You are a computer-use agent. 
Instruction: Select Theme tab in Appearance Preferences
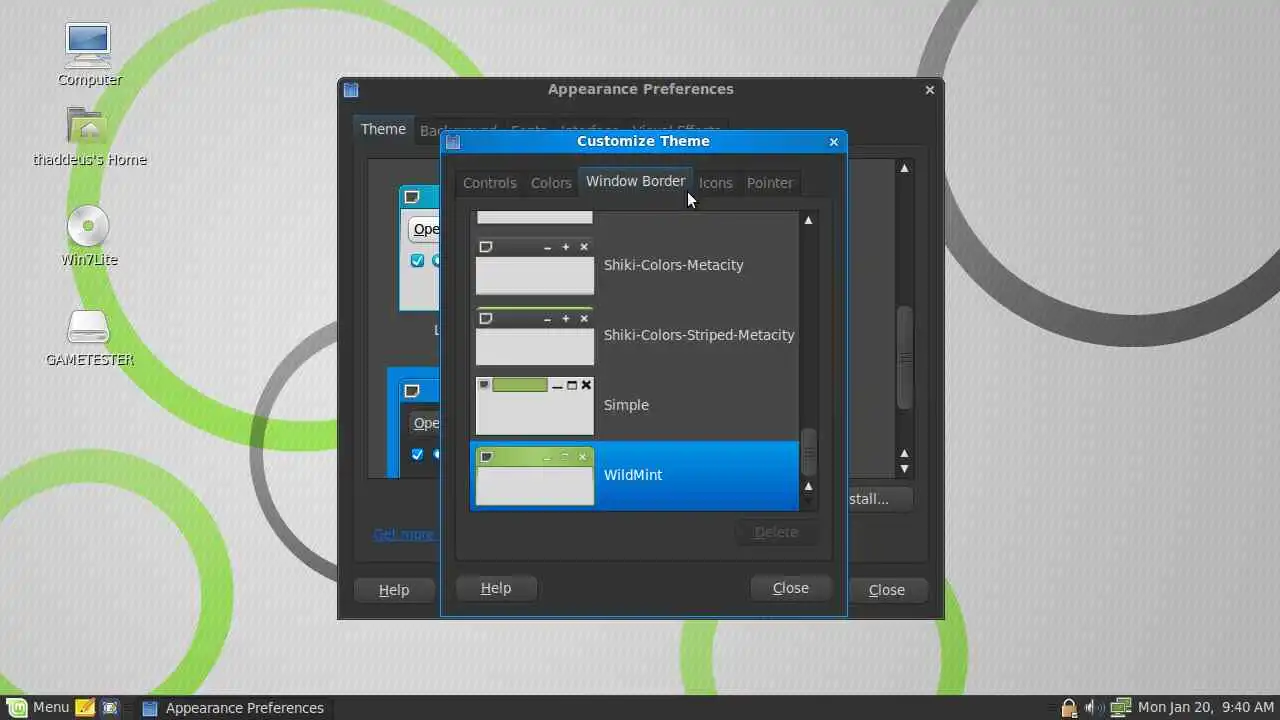coord(383,129)
